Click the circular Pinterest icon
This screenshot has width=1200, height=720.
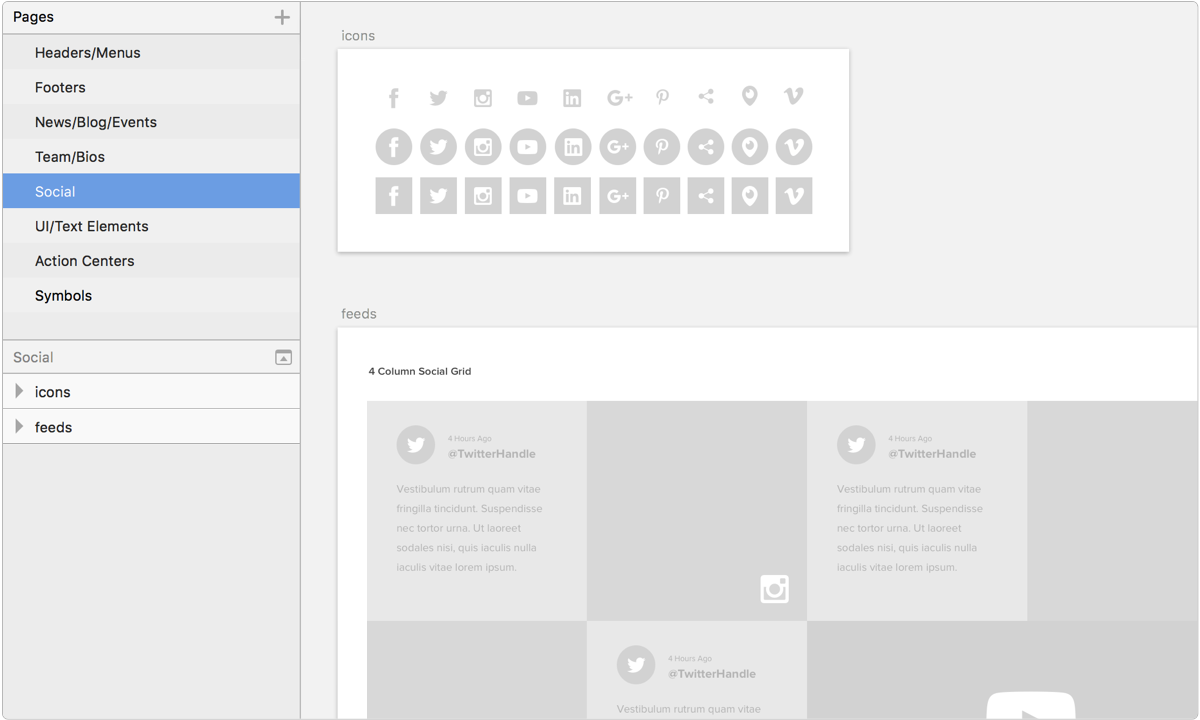point(662,147)
